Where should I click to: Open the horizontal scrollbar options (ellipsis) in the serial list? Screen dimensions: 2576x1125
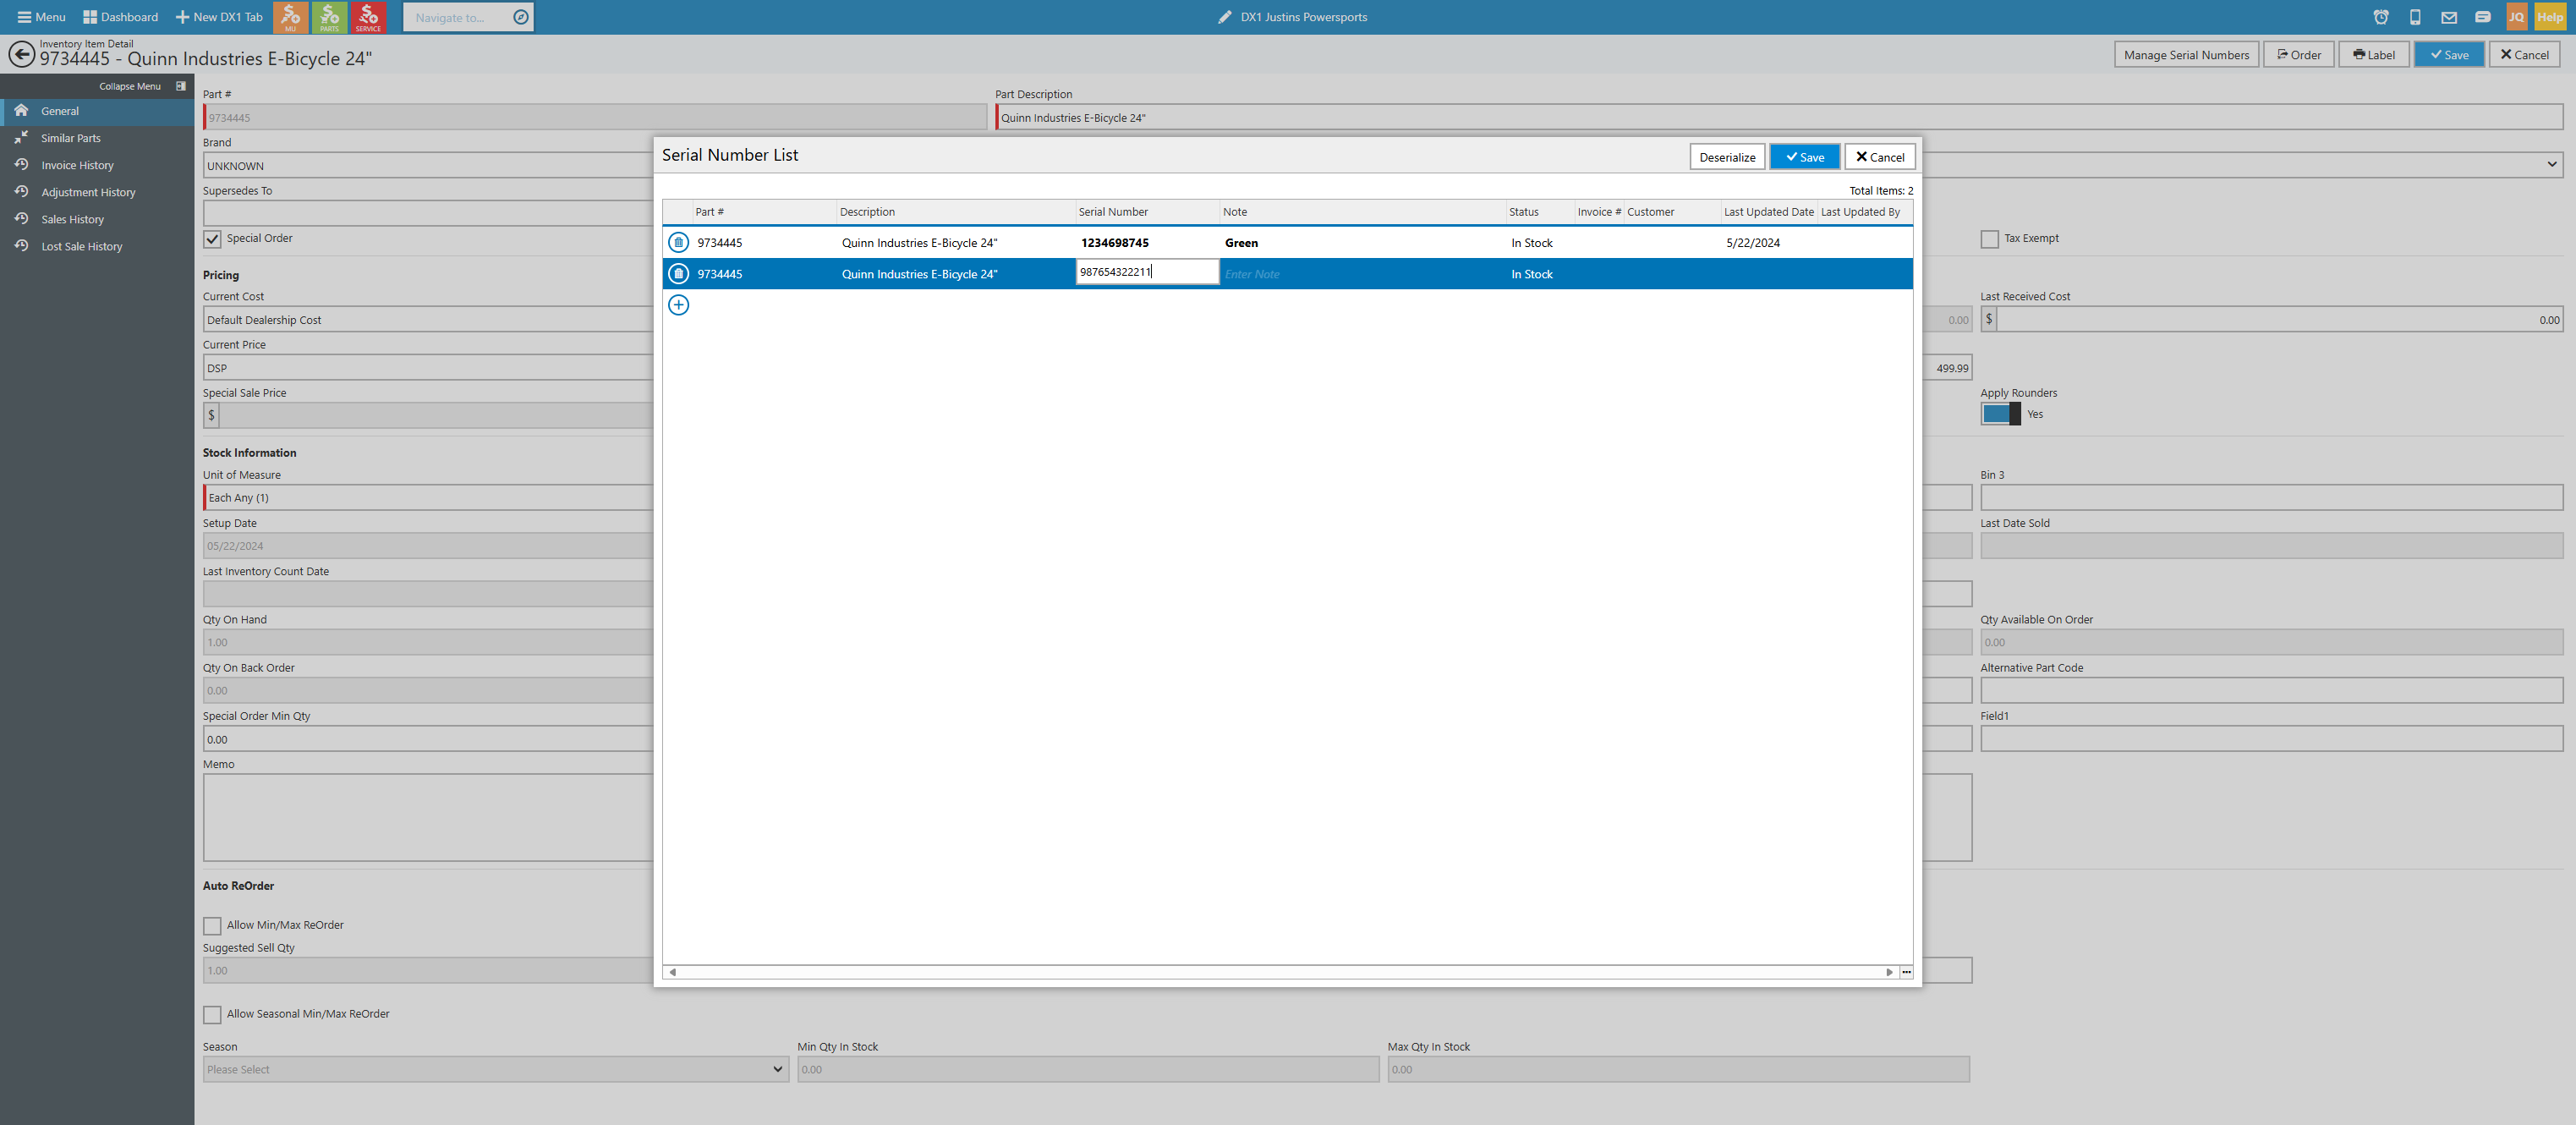click(1906, 972)
